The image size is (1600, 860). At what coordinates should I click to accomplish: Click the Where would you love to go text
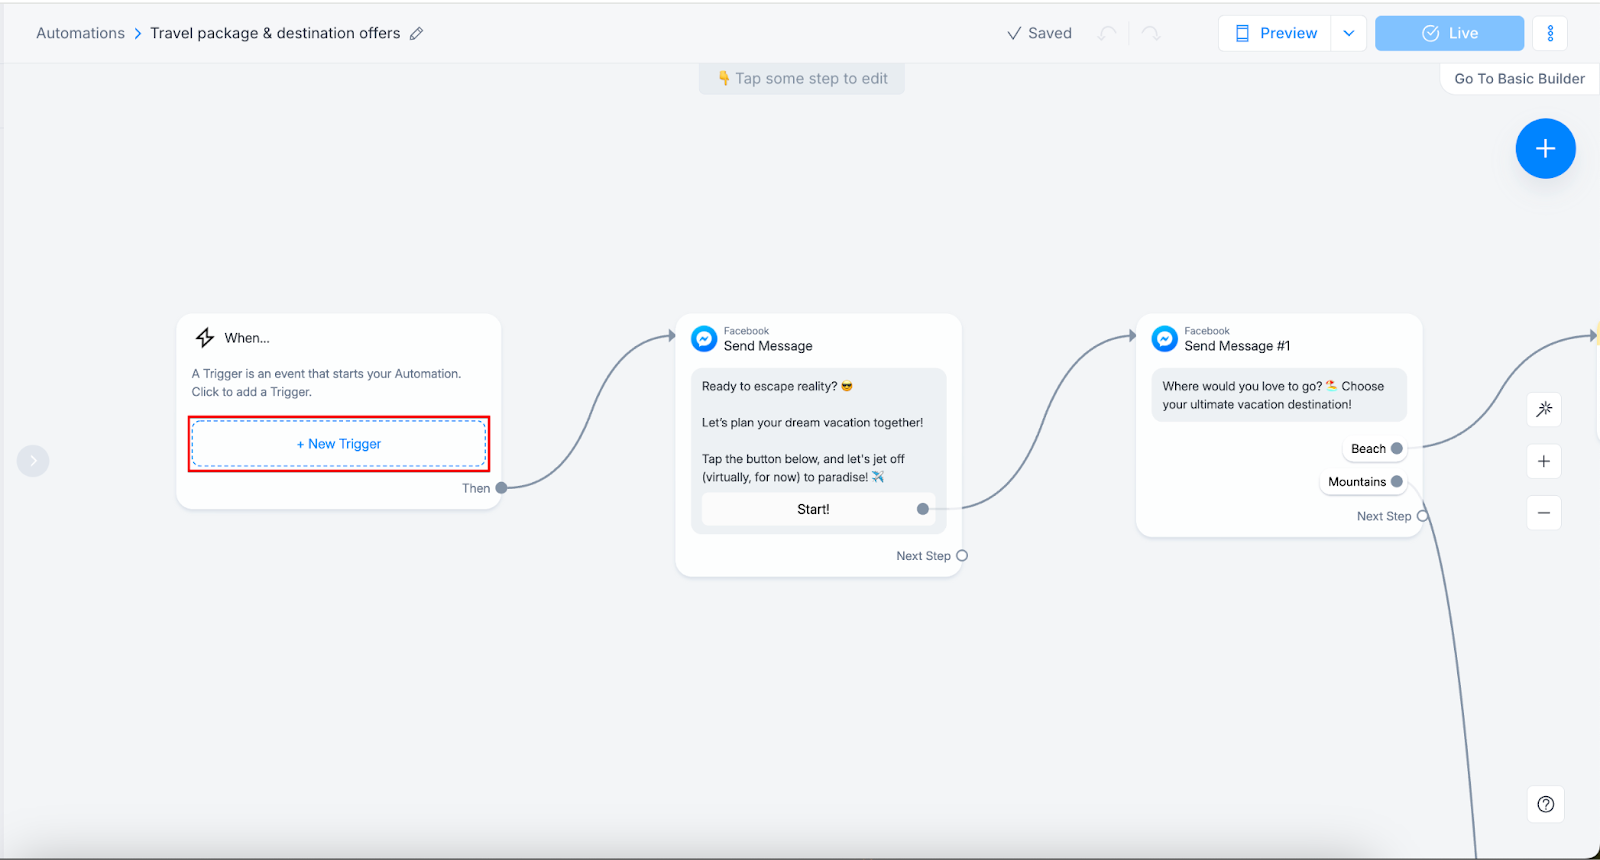coord(1273,395)
